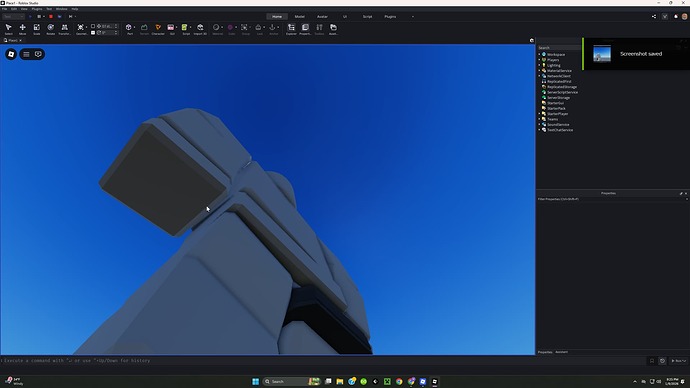Click the command bar input

click(x=323, y=361)
